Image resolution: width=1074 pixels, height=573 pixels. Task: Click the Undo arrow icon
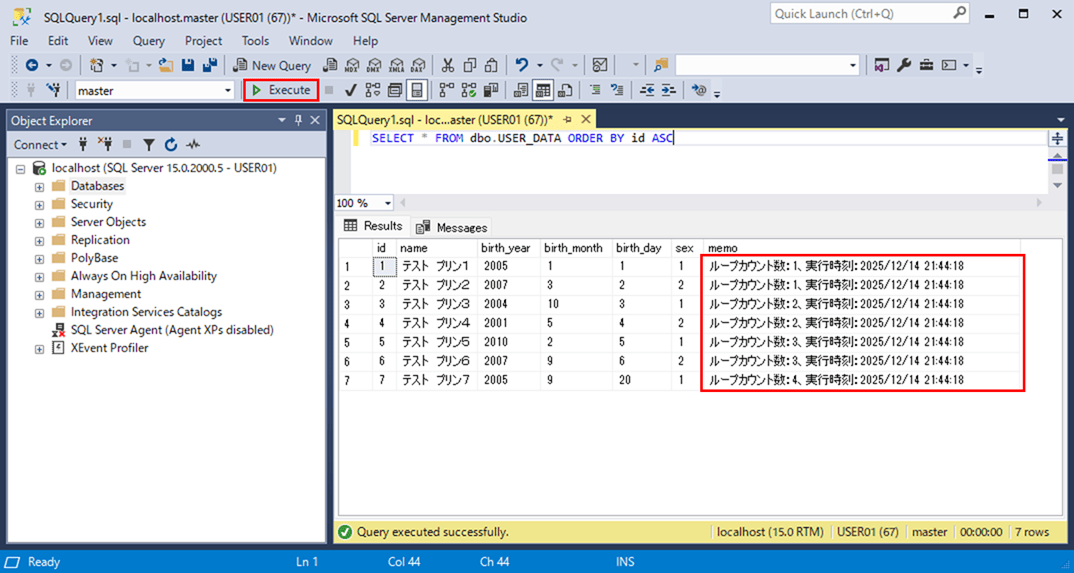(521, 65)
